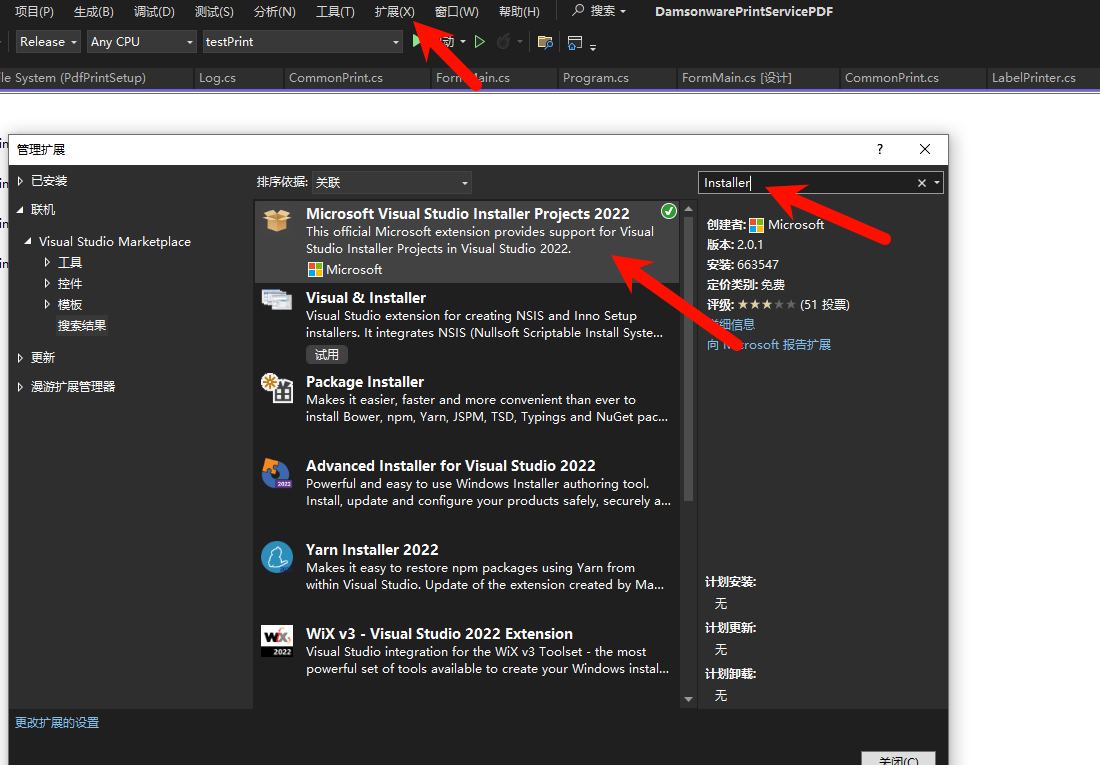The height and width of the screenshot is (765, 1100).
Task: Click the search magnifier icon in menu bar
Action: pyautogui.click(x=578, y=11)
